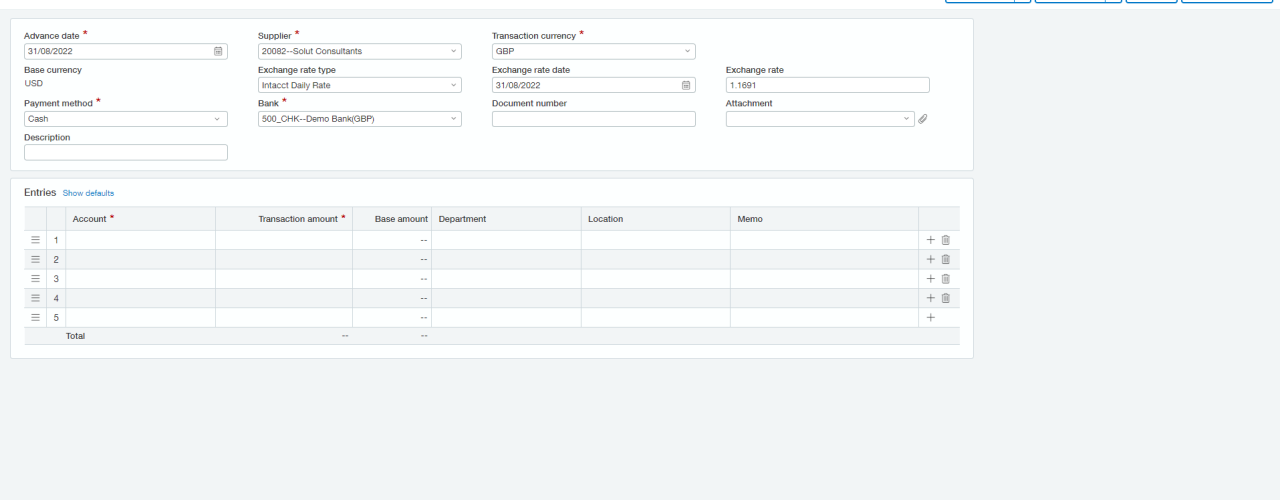This screenshot has width=1280, height=500.
Task: Open the Exchange rate date calendar picker
Action: point(686,85)
